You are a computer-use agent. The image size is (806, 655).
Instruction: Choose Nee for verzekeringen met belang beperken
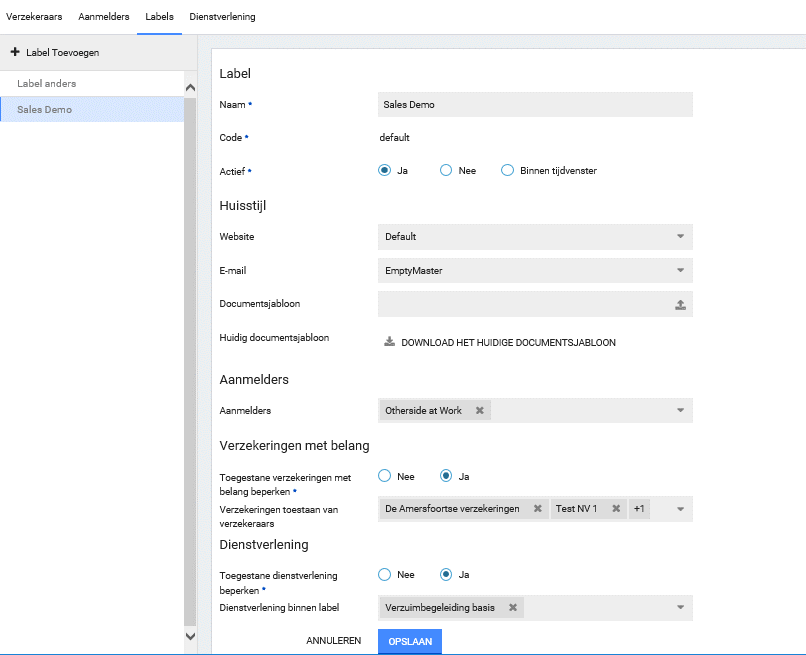(384, 476)
